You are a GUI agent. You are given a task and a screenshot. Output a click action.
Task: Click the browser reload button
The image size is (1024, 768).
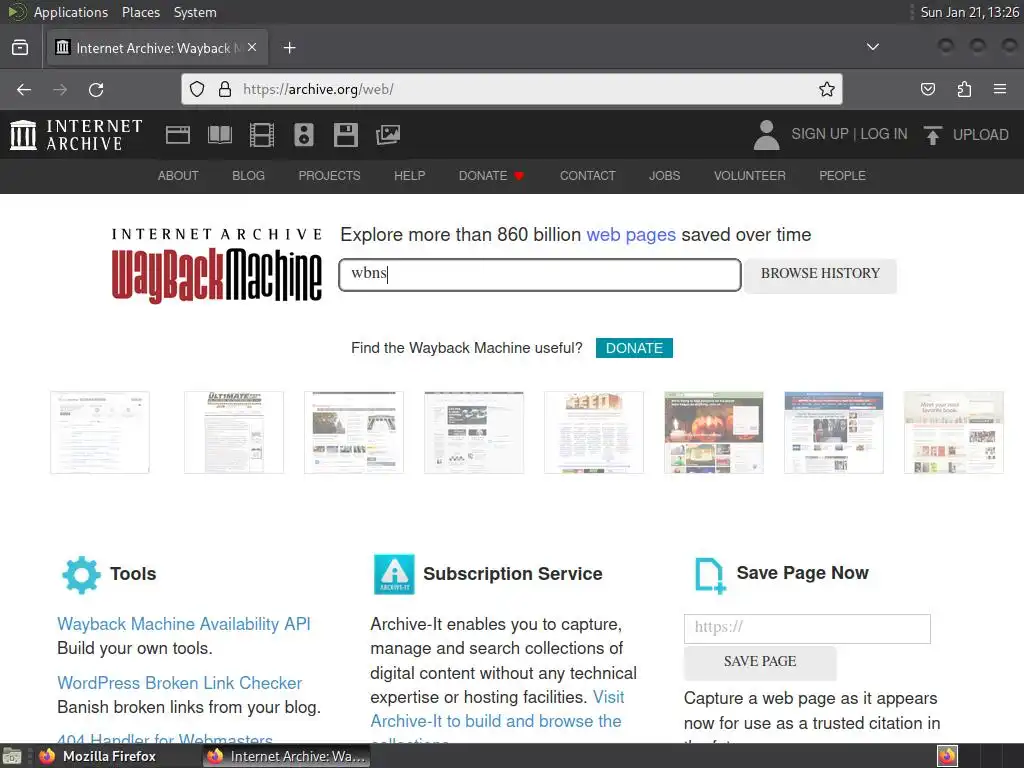tap(96, 89)
